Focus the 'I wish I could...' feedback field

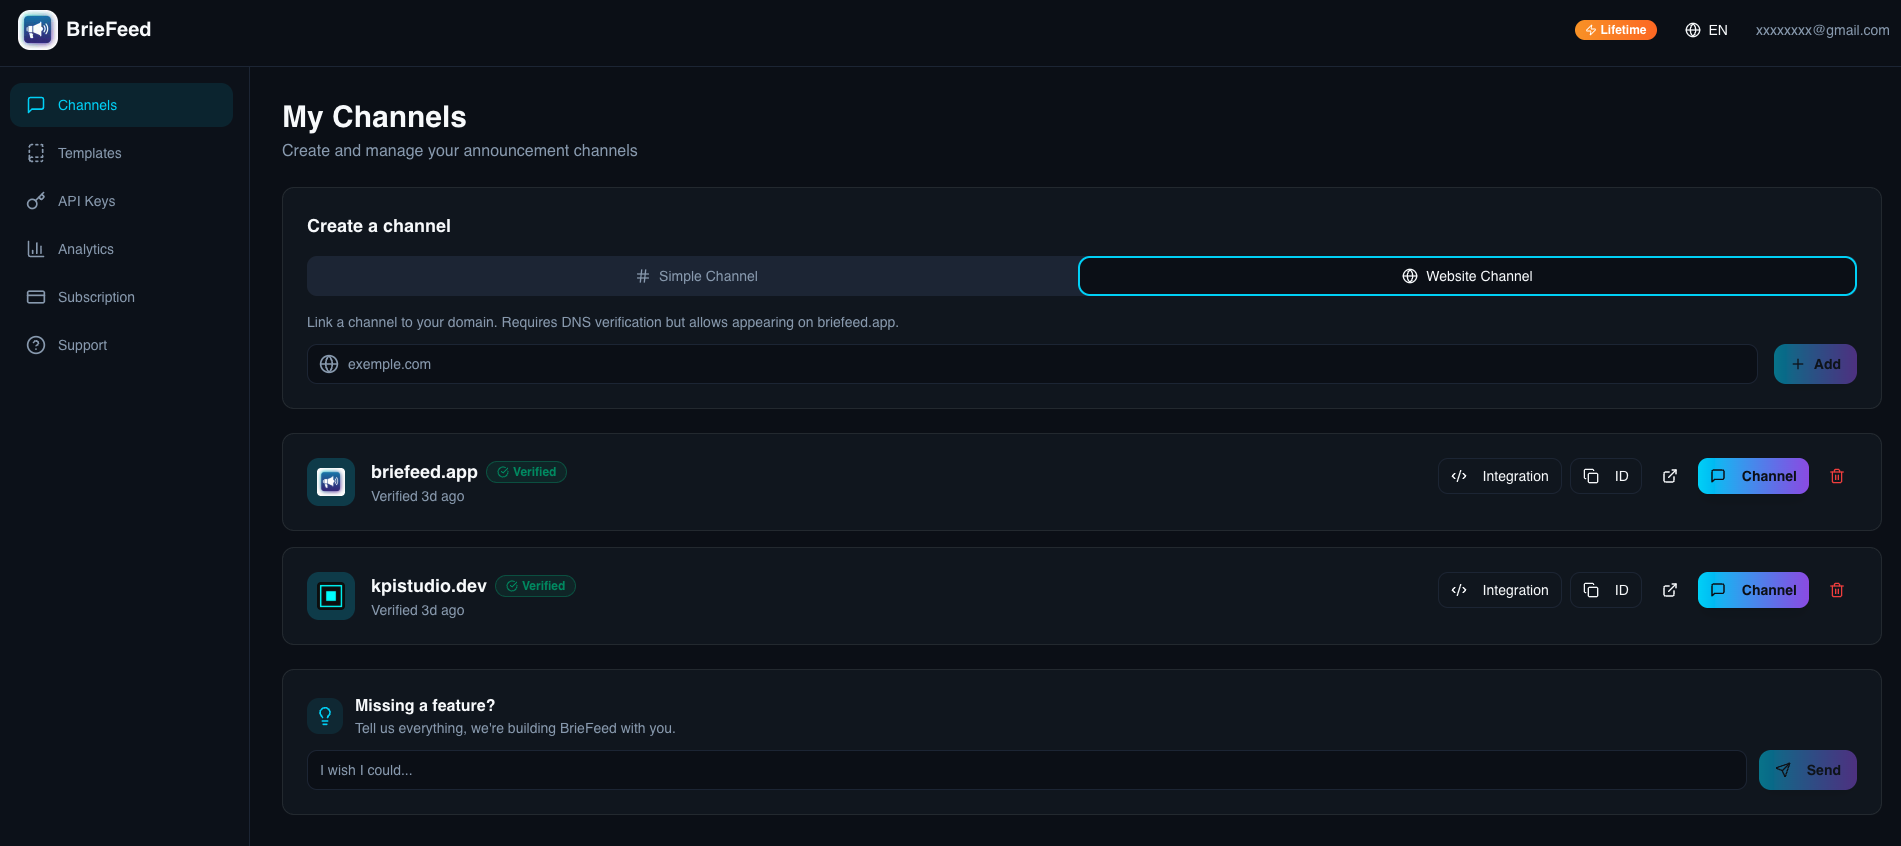click(x=1027, y=770)
